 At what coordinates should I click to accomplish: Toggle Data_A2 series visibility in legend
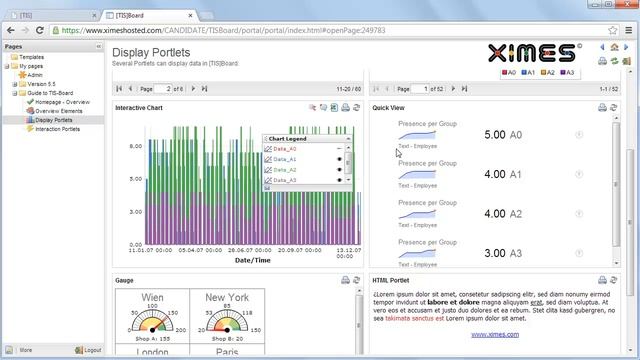[339, 170]
